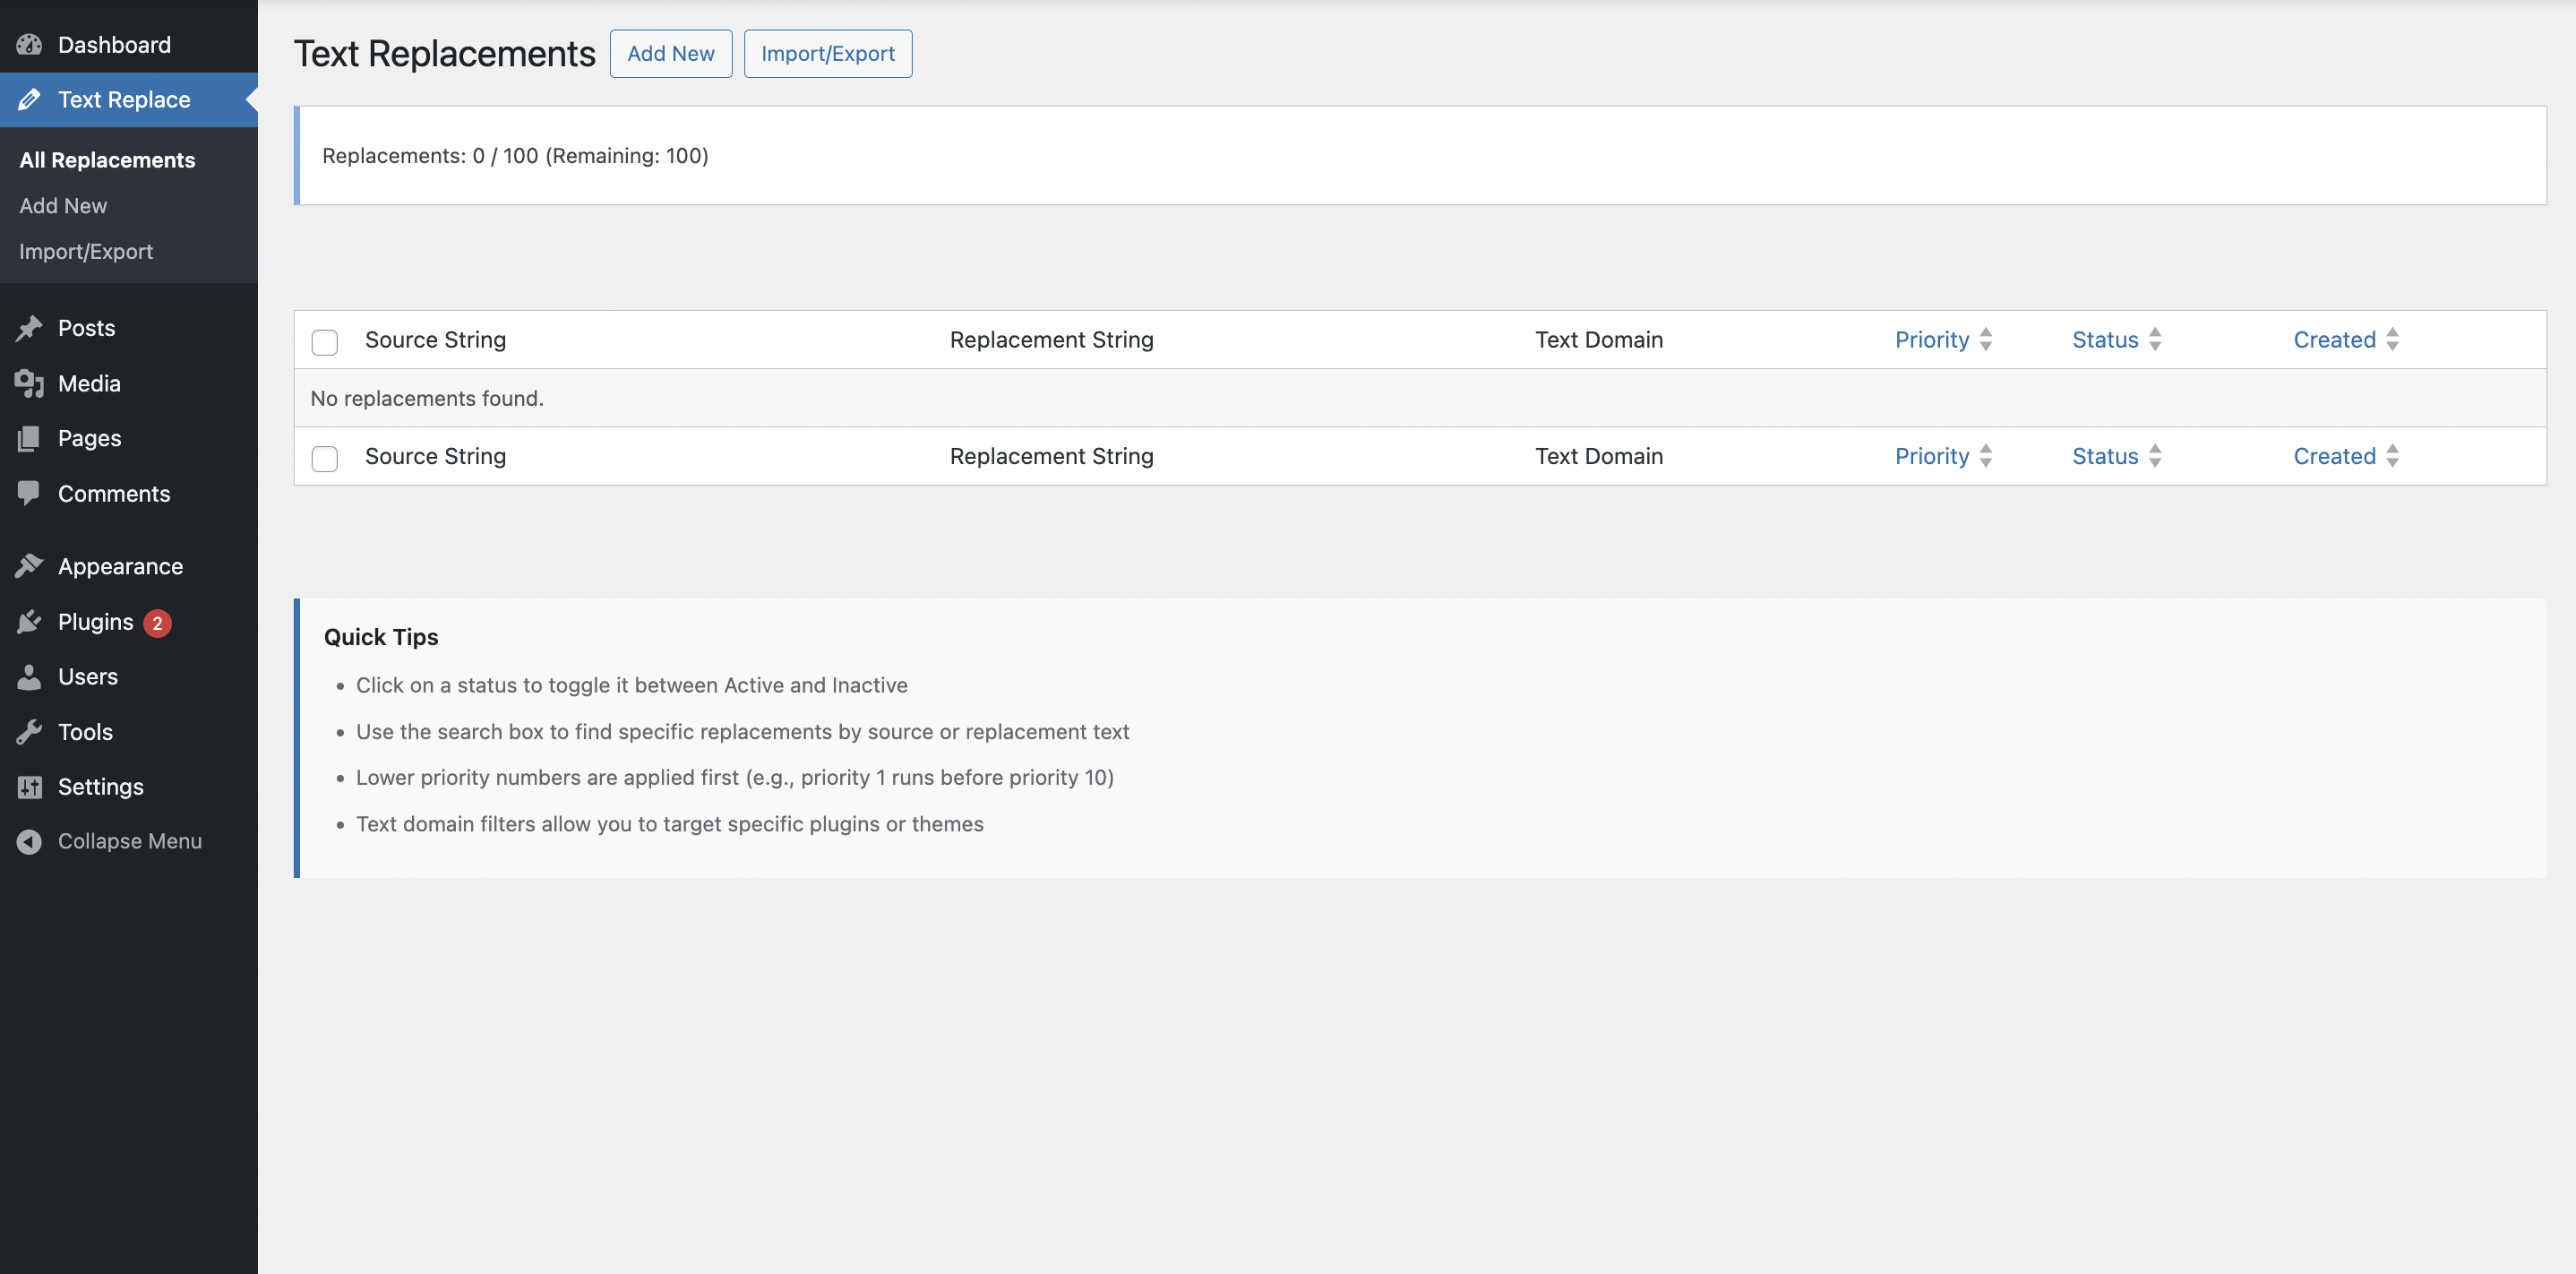The image size is (2576, 1274).
Task: Open Comments using the speech bubble icon
Action: pos(29,493)
